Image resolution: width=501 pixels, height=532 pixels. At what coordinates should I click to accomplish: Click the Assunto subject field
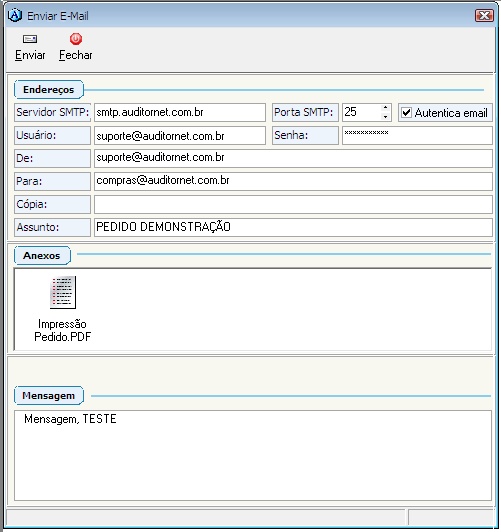click(293, 227)
